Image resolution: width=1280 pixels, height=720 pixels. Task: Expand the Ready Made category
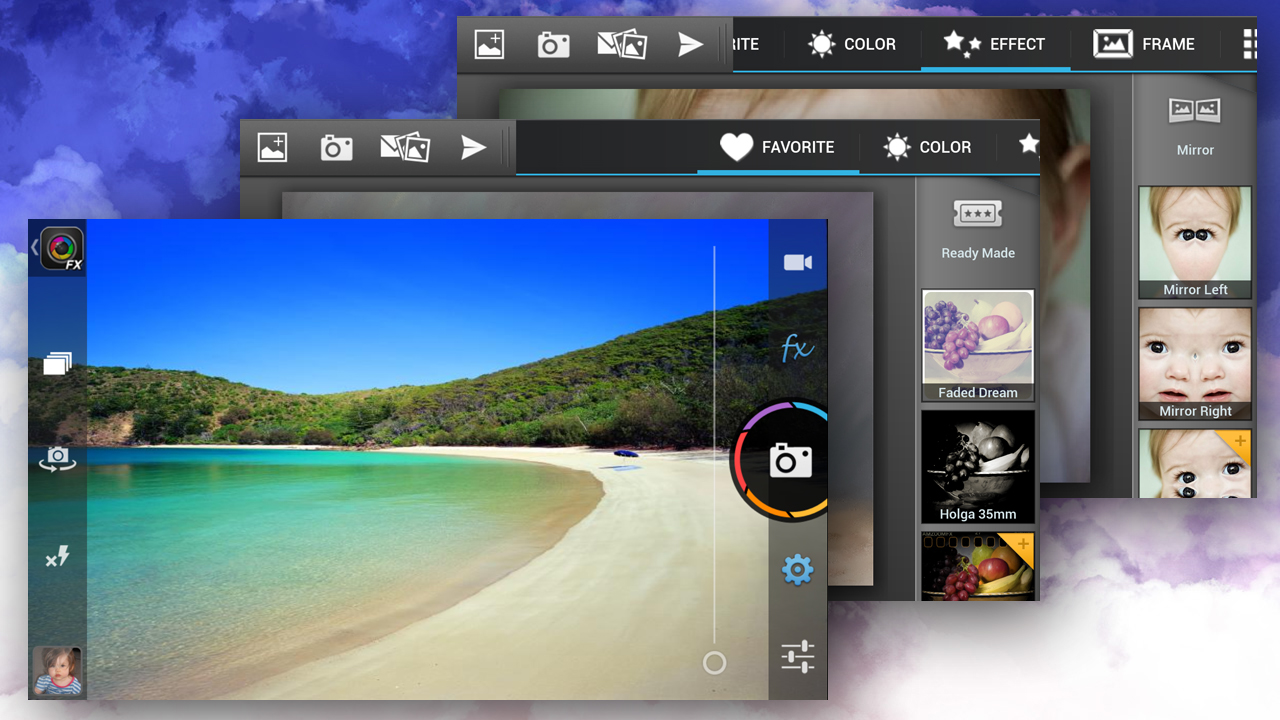(x=977, y=229)
